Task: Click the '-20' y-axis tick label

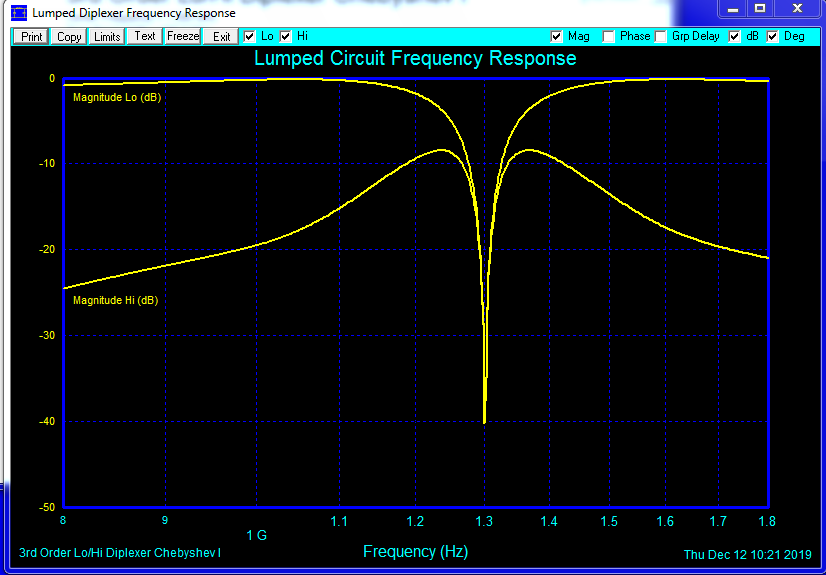Action: pyautogui.click(x=47, y=249)
